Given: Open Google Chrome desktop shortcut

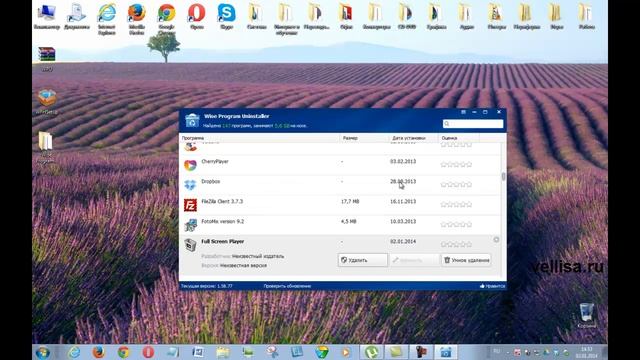Looking at the screenshot, I should (x=167, y=18).
